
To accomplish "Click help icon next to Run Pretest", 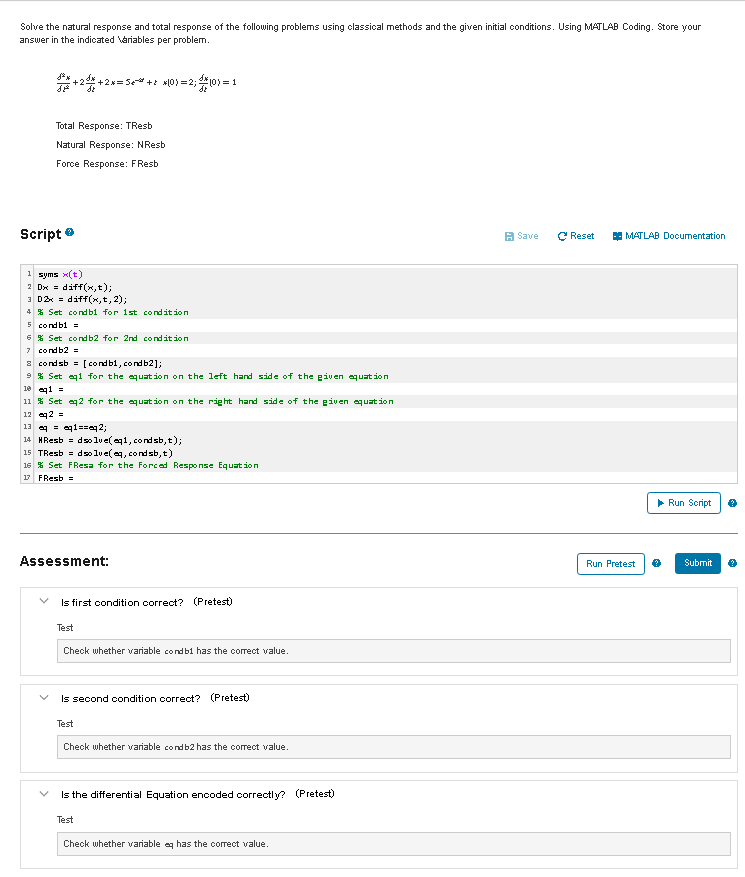I will tap(657, 563).
